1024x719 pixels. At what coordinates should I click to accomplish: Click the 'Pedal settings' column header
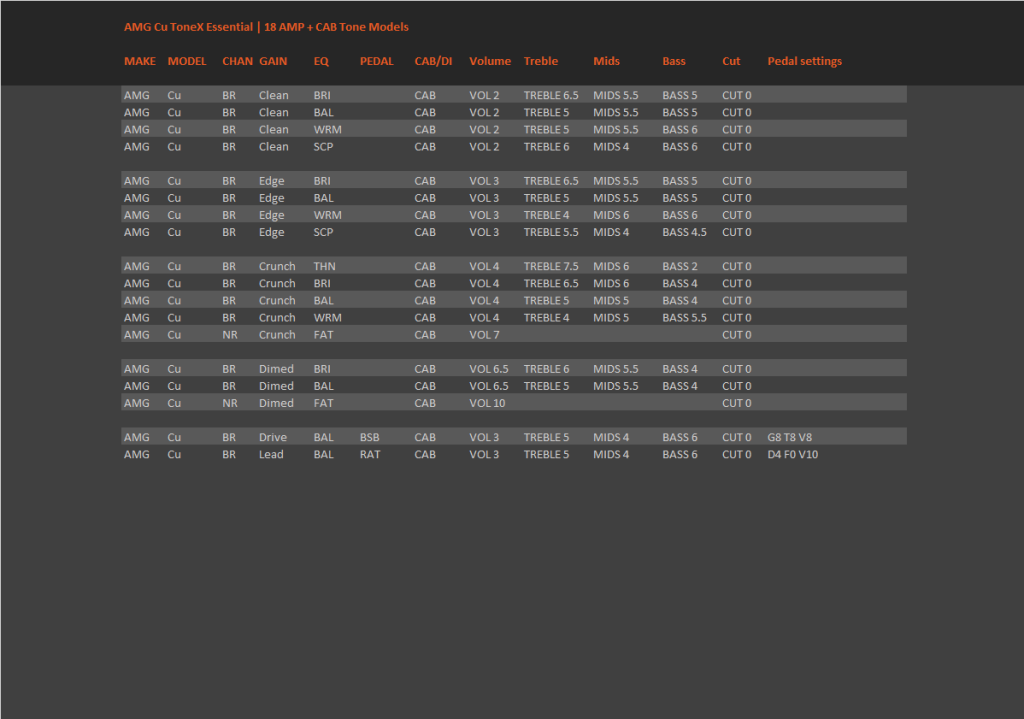pyautogui.click(x=805, y=61)
